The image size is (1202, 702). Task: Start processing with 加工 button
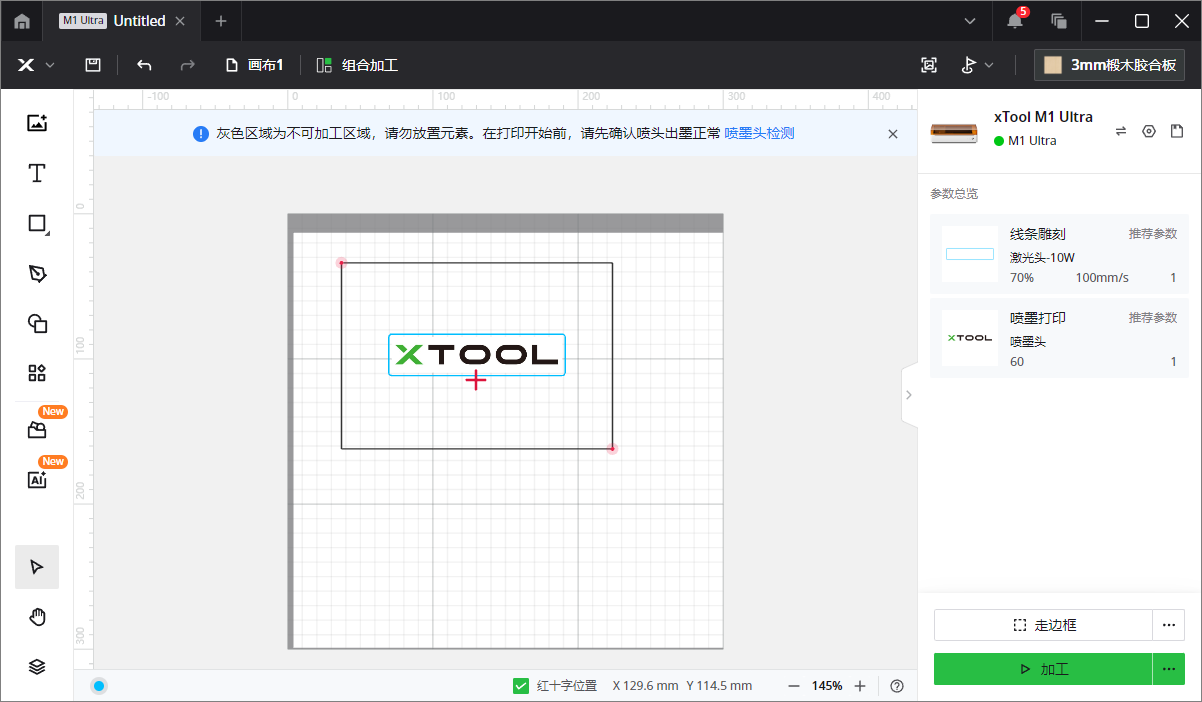tap(1043, 669)
